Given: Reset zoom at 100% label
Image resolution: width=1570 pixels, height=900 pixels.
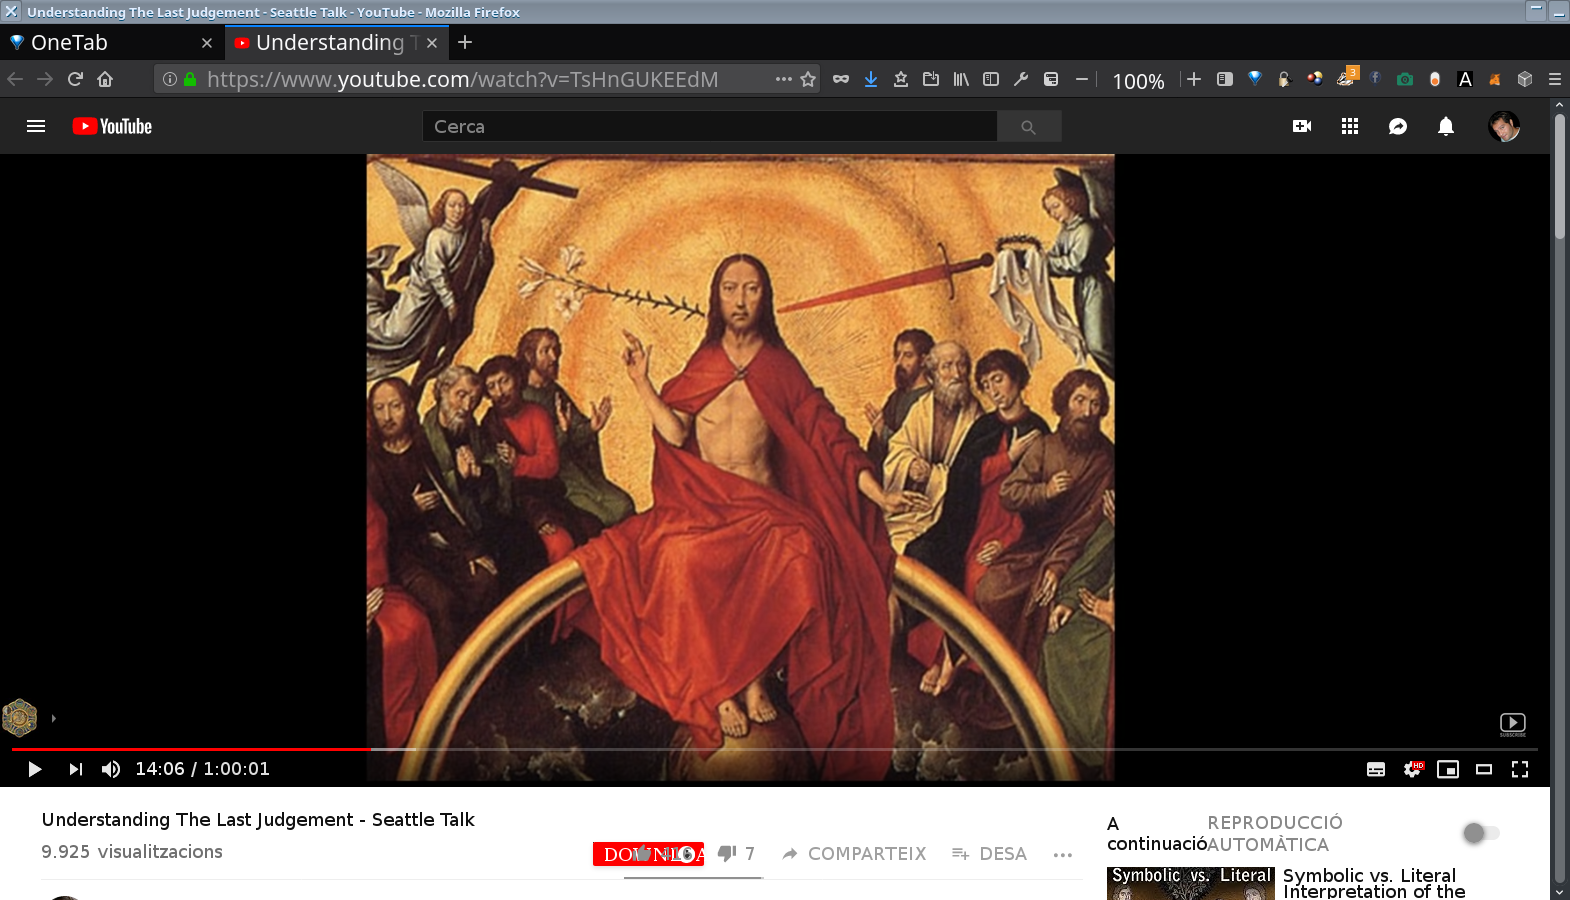Looking at the screenshot, I should click(1138, 81).
